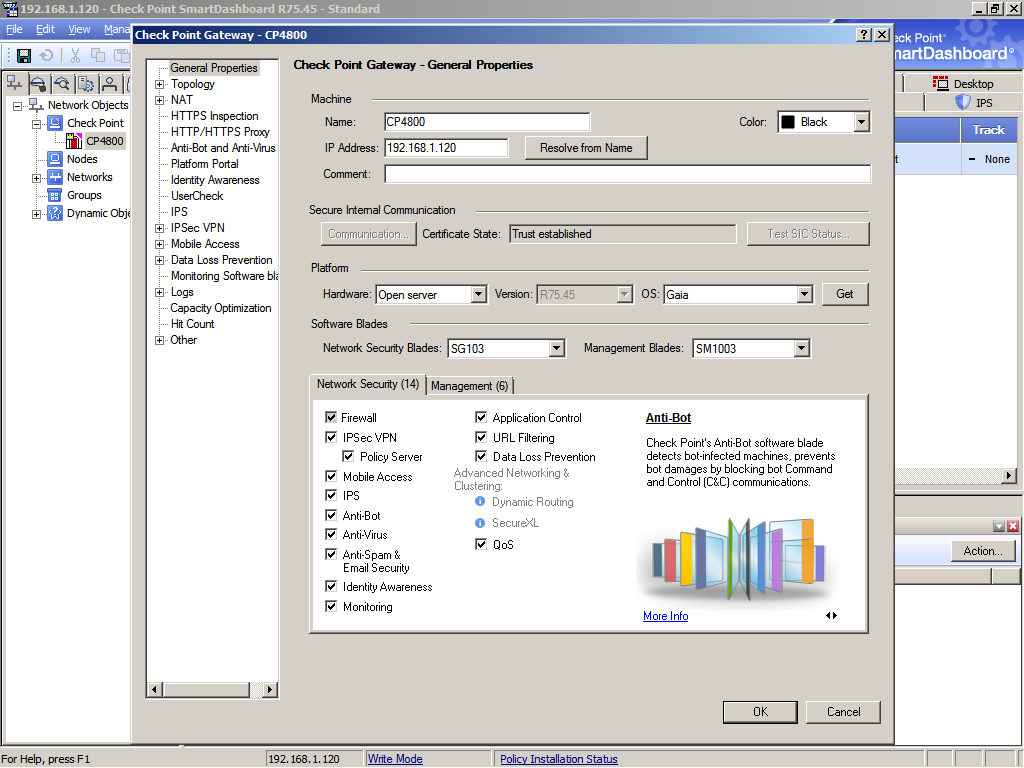Click the Get button

point(844,294)
